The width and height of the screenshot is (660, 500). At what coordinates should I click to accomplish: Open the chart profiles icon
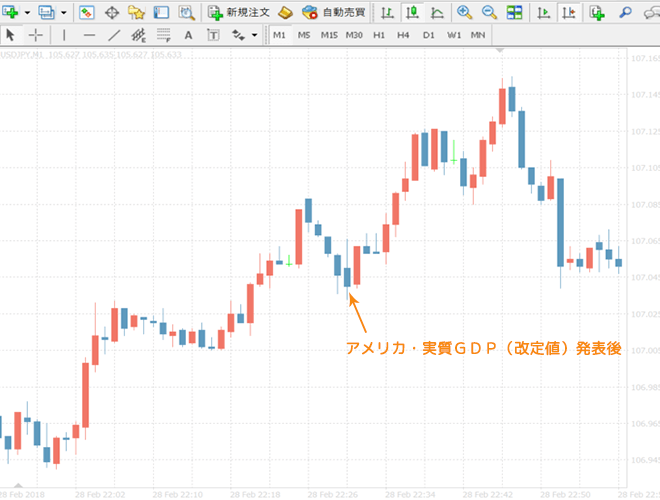point(46,13)
